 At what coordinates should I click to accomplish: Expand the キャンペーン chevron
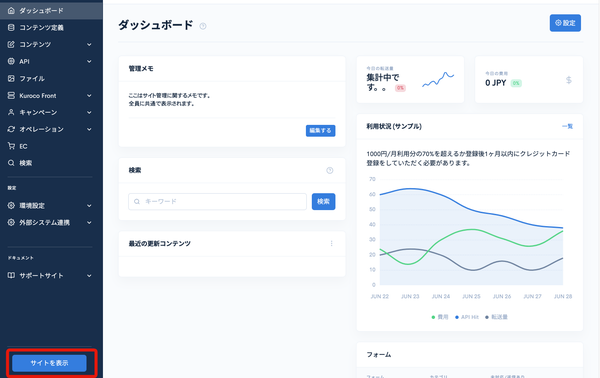click(x=89, y=112)
